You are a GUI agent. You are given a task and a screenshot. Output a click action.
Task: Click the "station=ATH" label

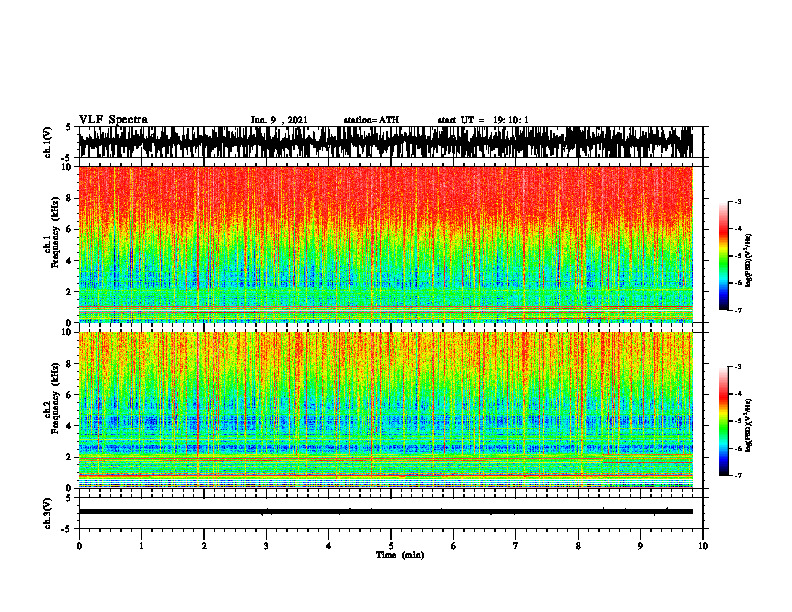click(371, 120)
